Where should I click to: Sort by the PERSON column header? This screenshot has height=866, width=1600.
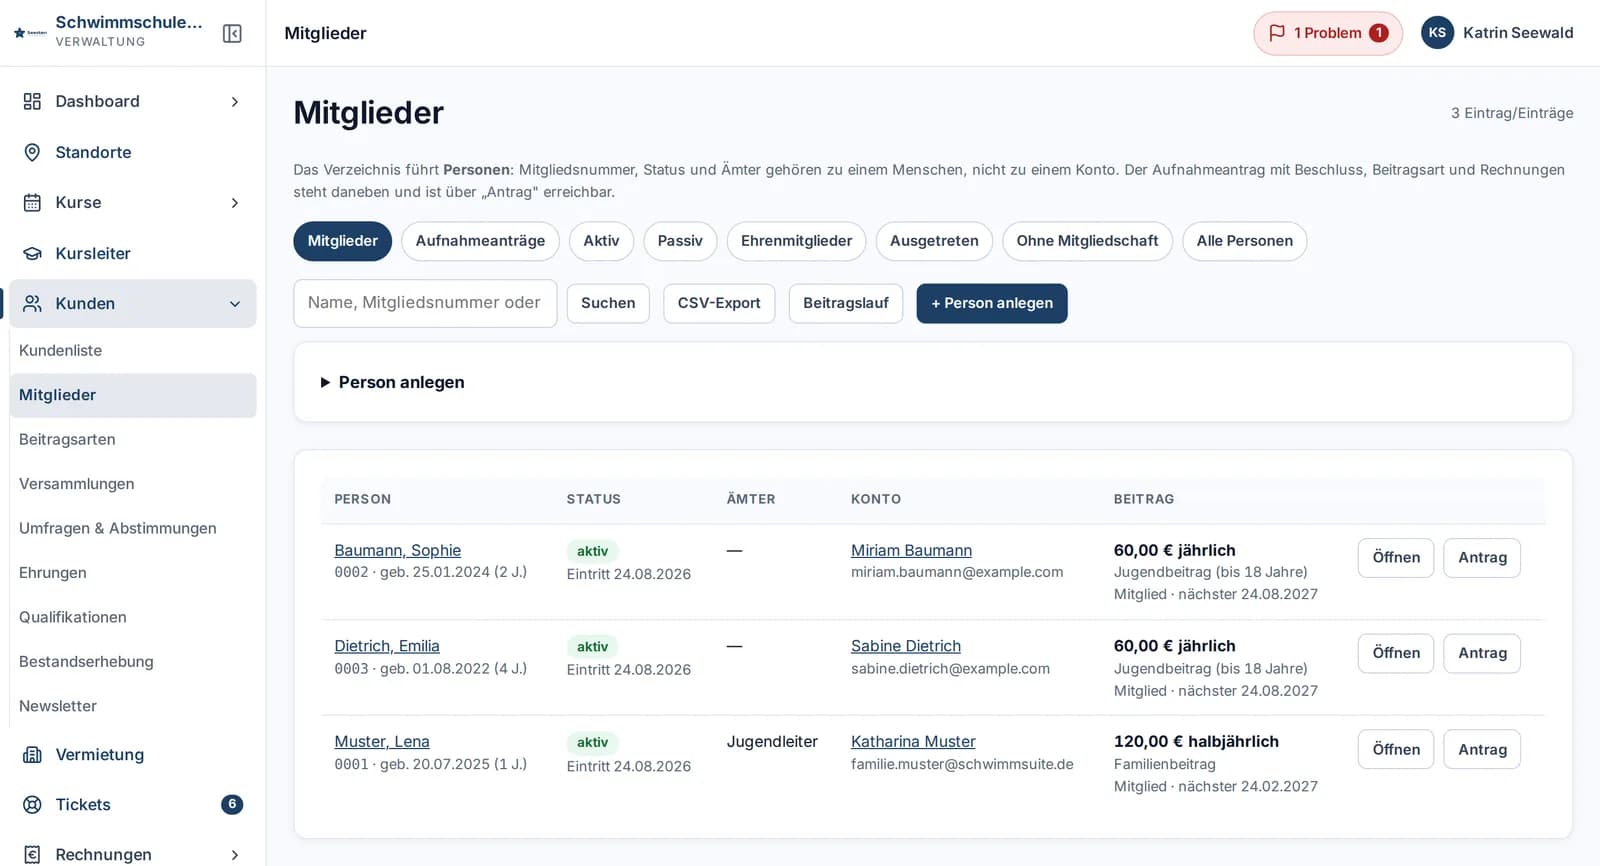(x=362, y=499)
